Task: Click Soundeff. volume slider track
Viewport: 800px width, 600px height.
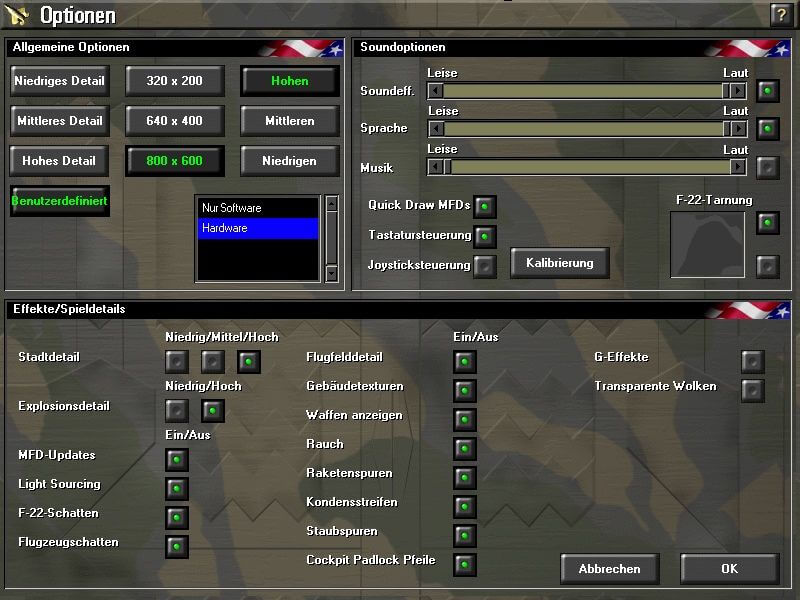Action: [583, 91]
